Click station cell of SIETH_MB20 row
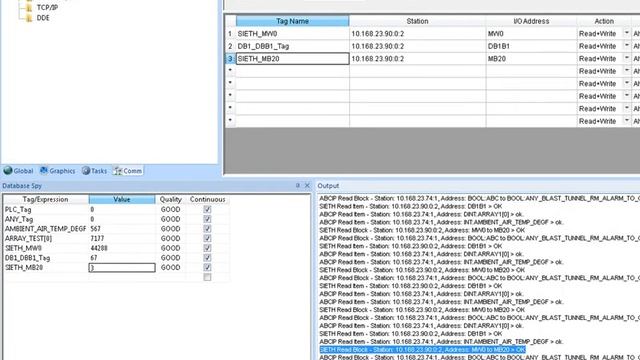The height and width of the screenshot is (360, 640). 418,59
